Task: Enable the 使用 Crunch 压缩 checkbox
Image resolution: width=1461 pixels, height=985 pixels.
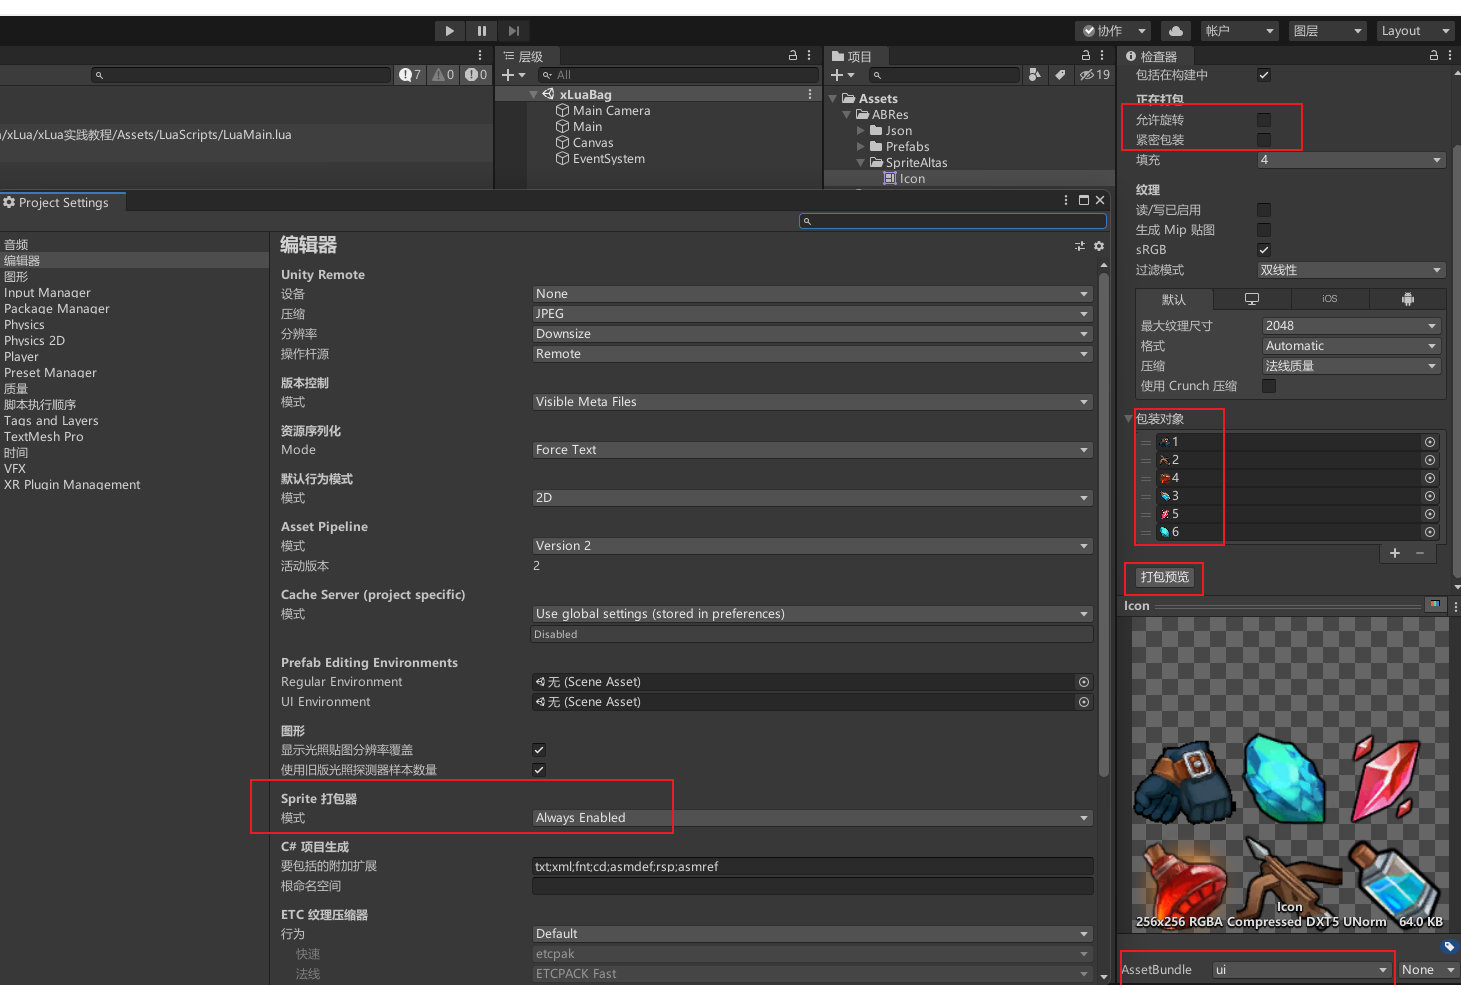Action: tap(1269, 386)
